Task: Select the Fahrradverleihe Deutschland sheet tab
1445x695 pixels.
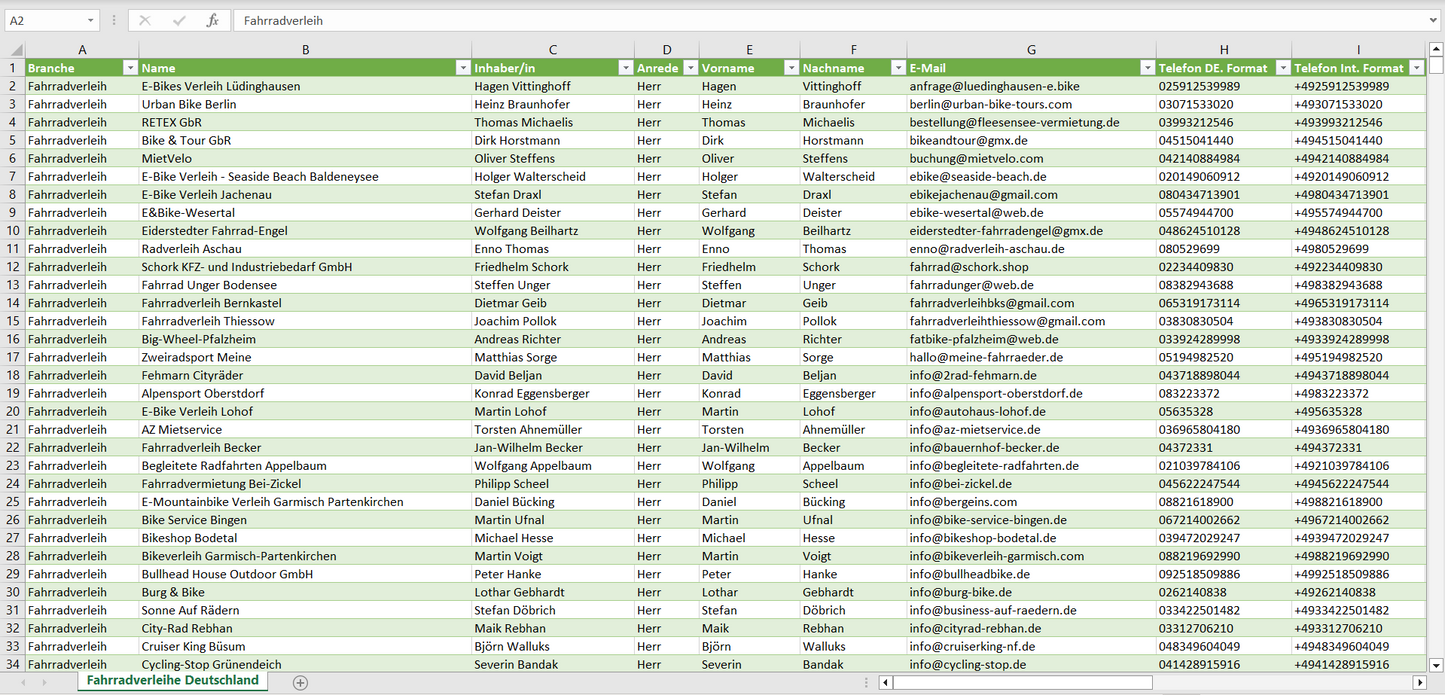Action: click(x=172, y=681)
